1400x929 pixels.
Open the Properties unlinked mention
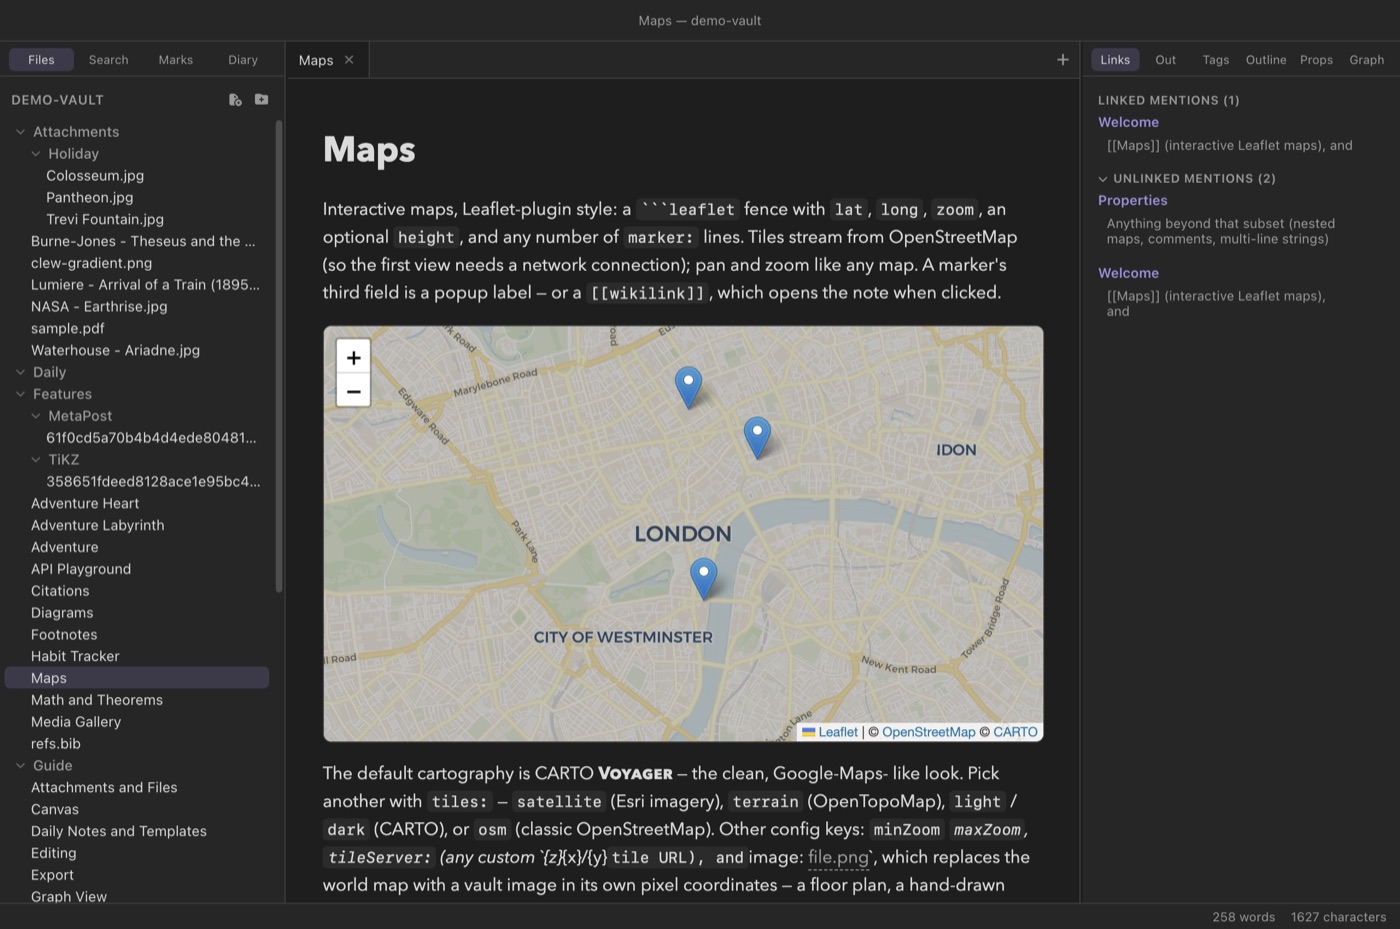(x=1133, y=200)
